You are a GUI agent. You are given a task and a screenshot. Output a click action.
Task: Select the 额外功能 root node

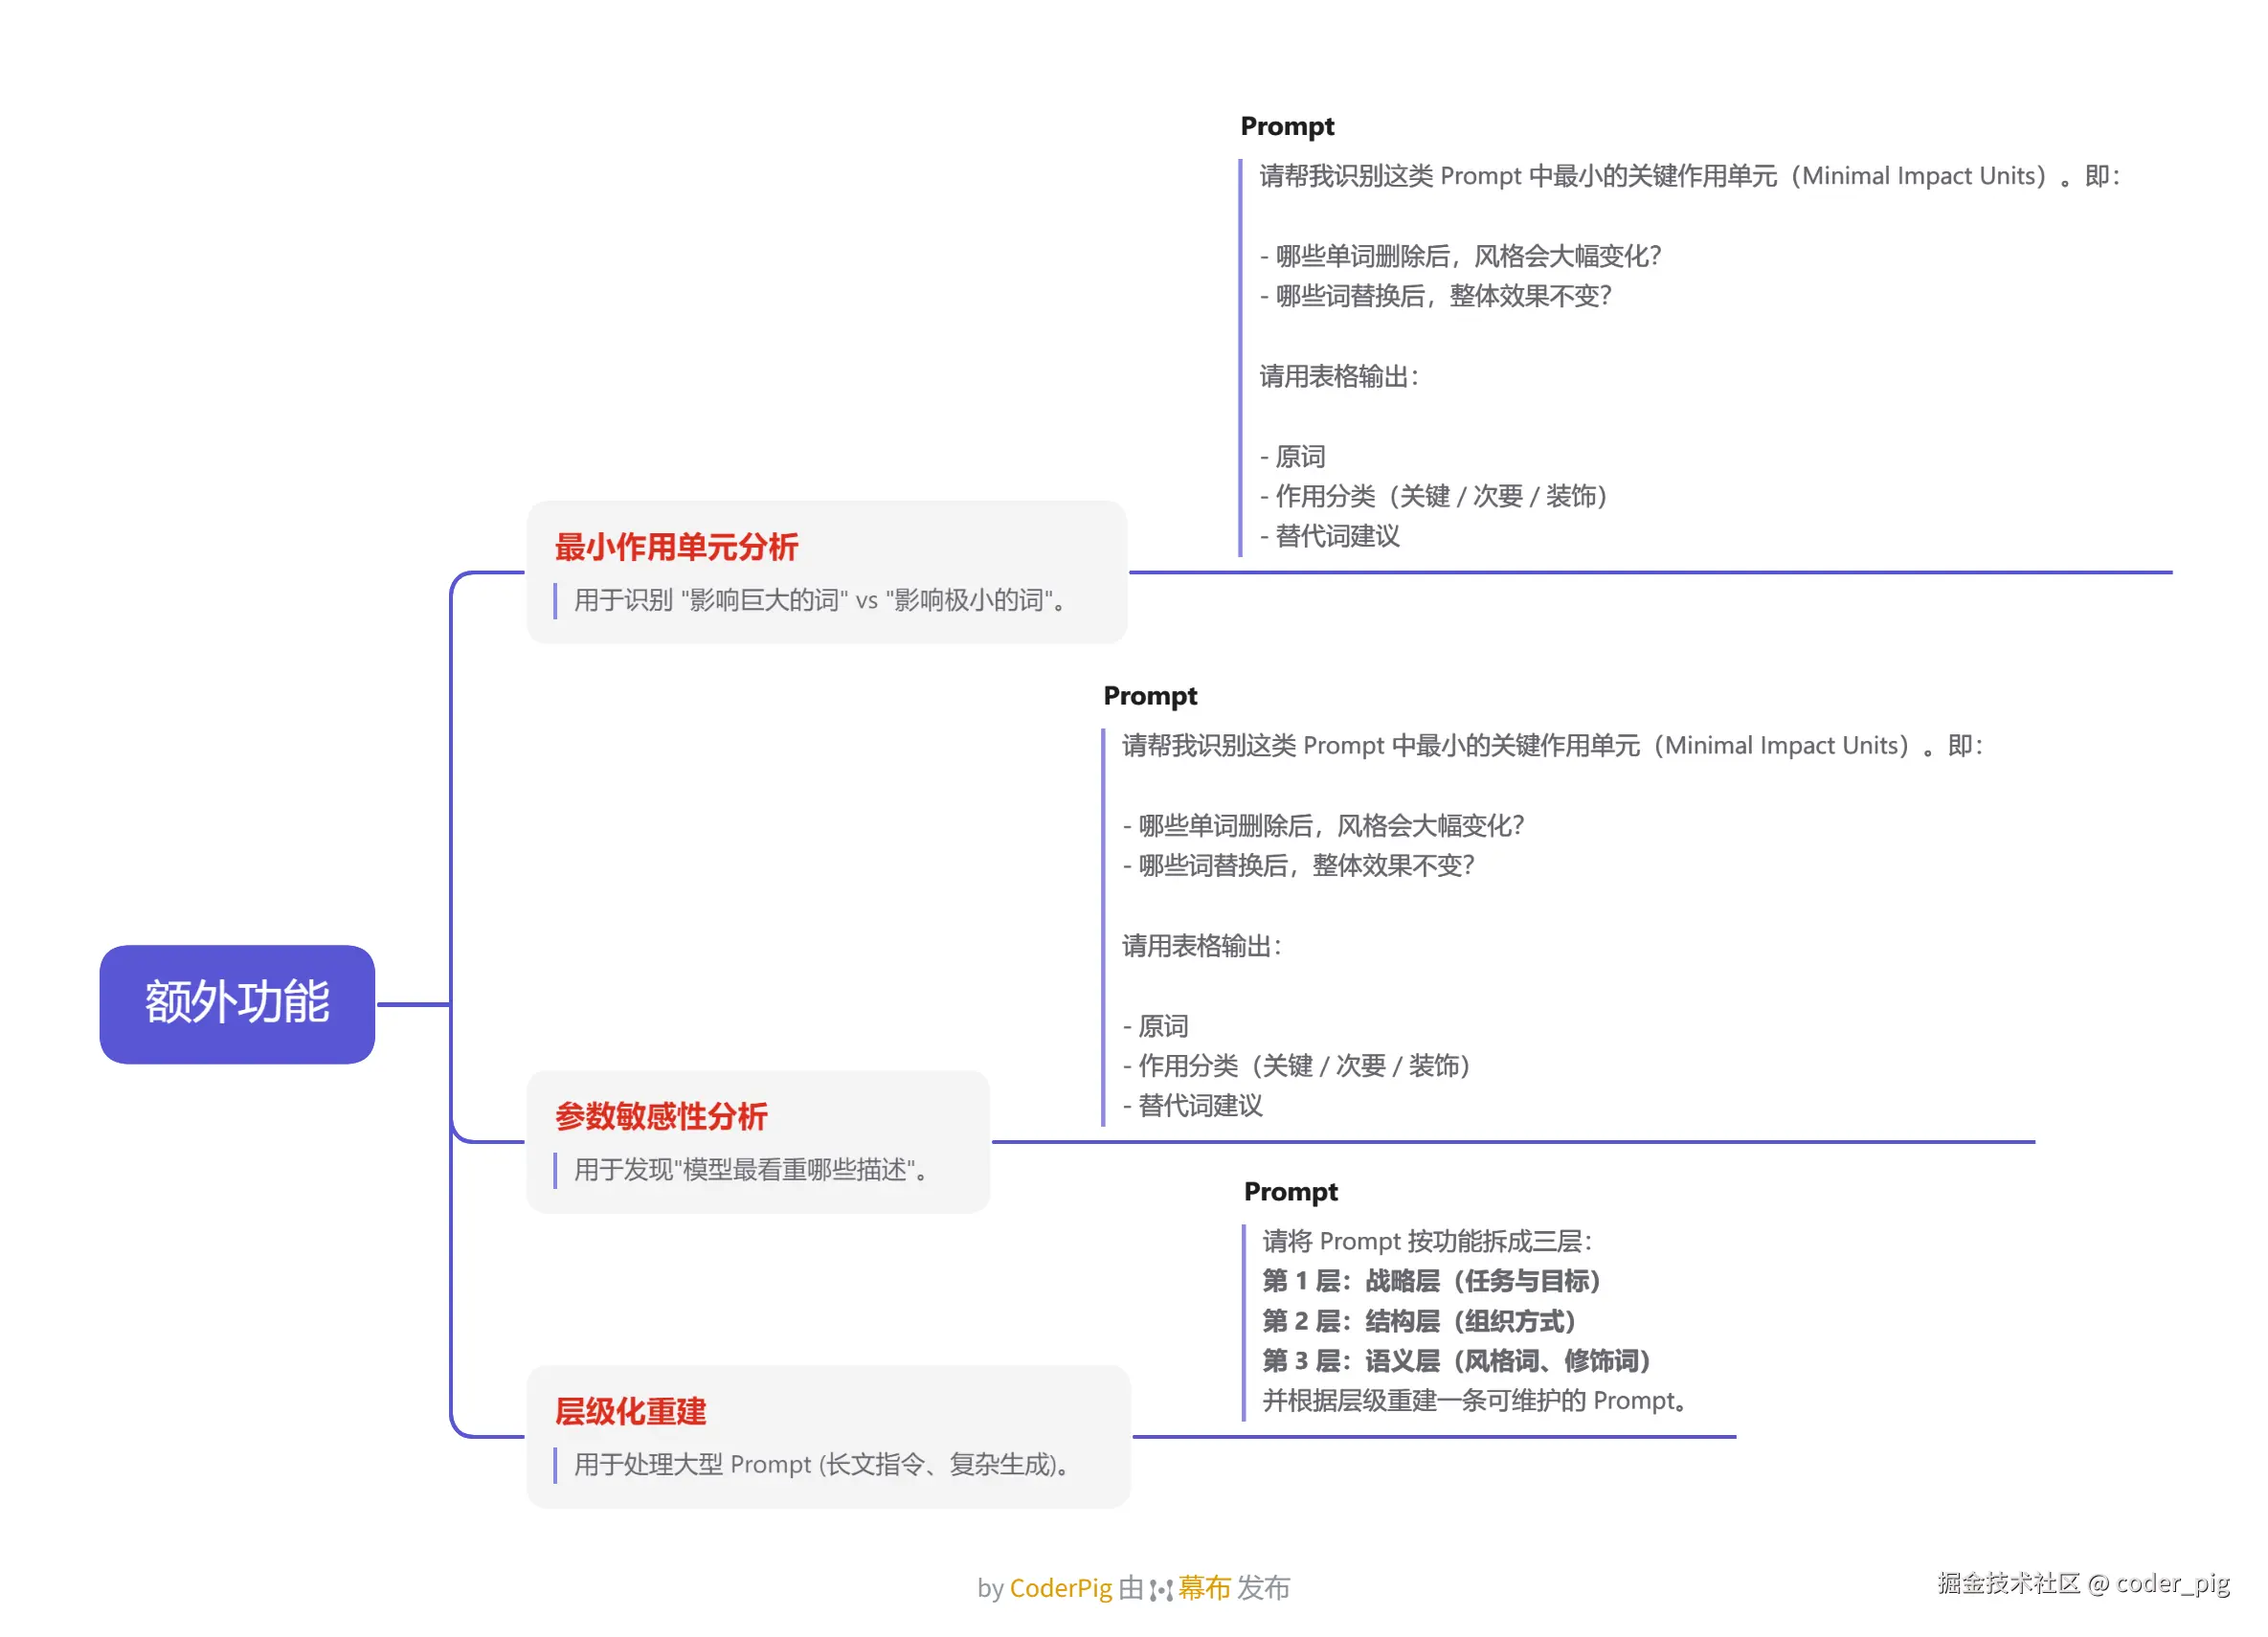(237, 1004)
